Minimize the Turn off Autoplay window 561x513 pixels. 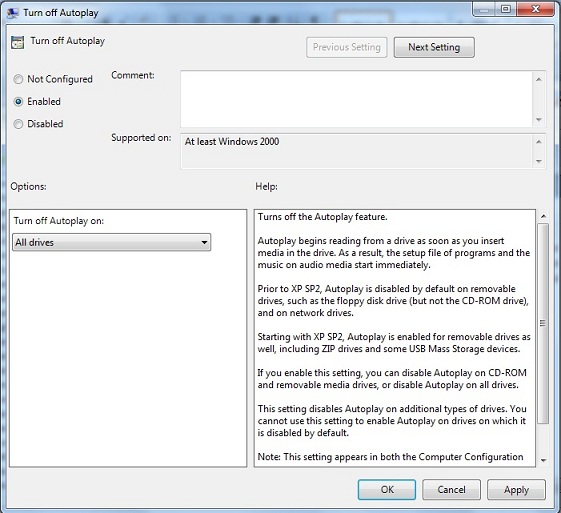[x=484, y=10]
